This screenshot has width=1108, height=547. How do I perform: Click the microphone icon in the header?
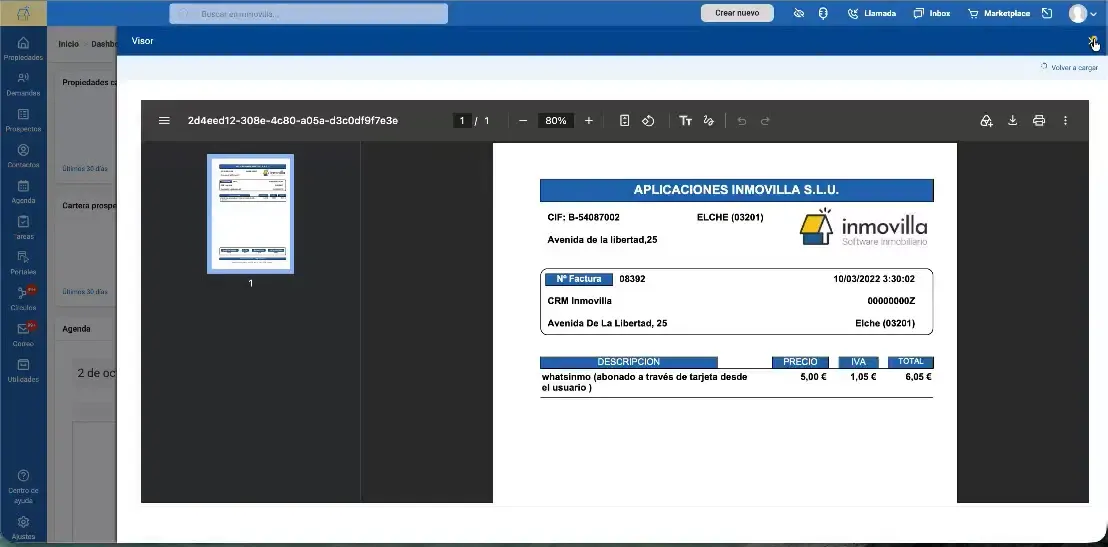[x=823, y=13]
